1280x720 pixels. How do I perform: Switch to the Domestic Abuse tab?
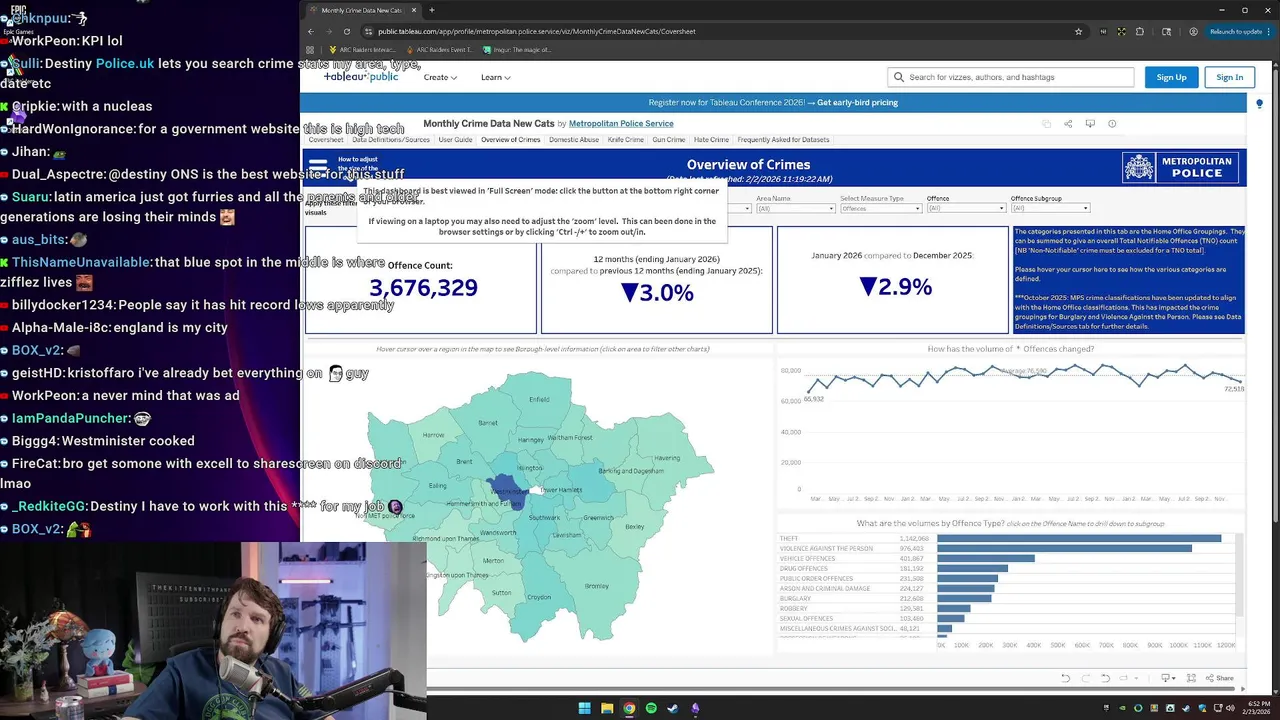(574, 140)
